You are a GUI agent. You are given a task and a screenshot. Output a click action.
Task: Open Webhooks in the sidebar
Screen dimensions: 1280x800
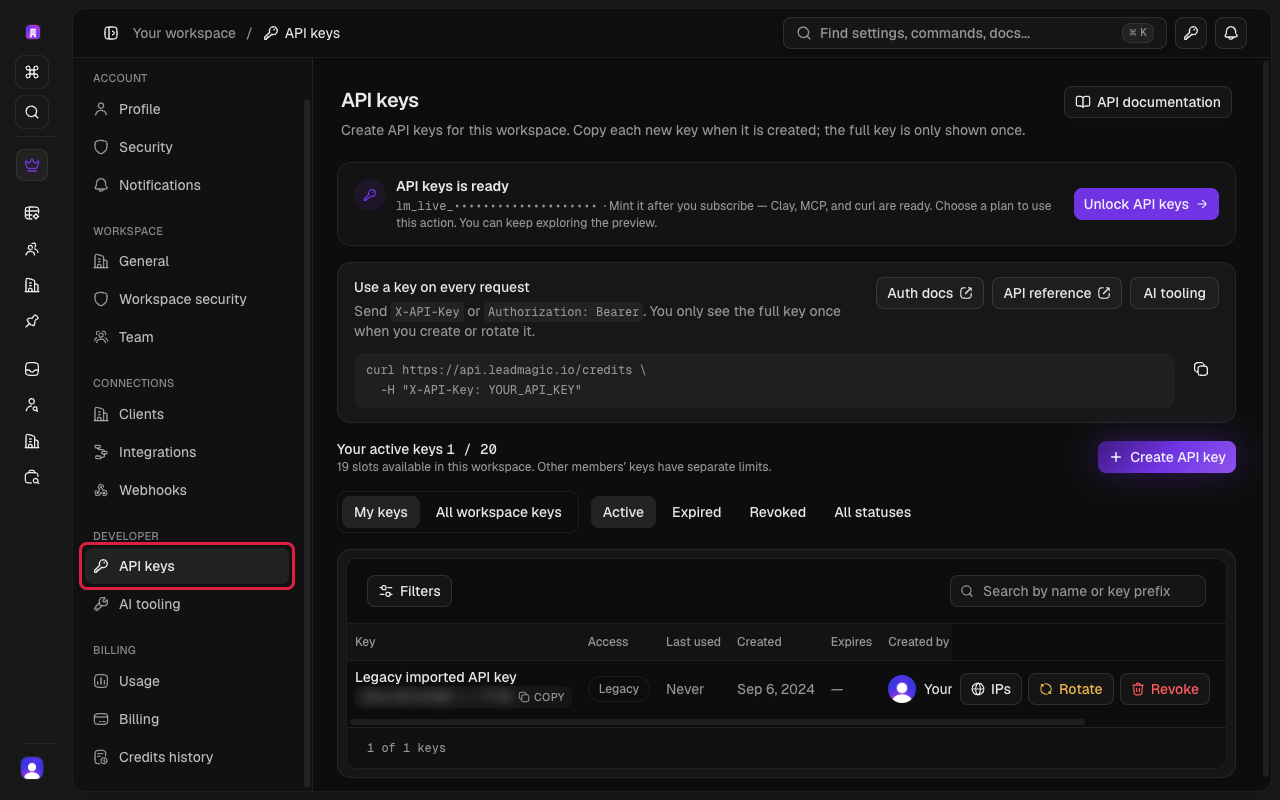click(x=187, y=490)
